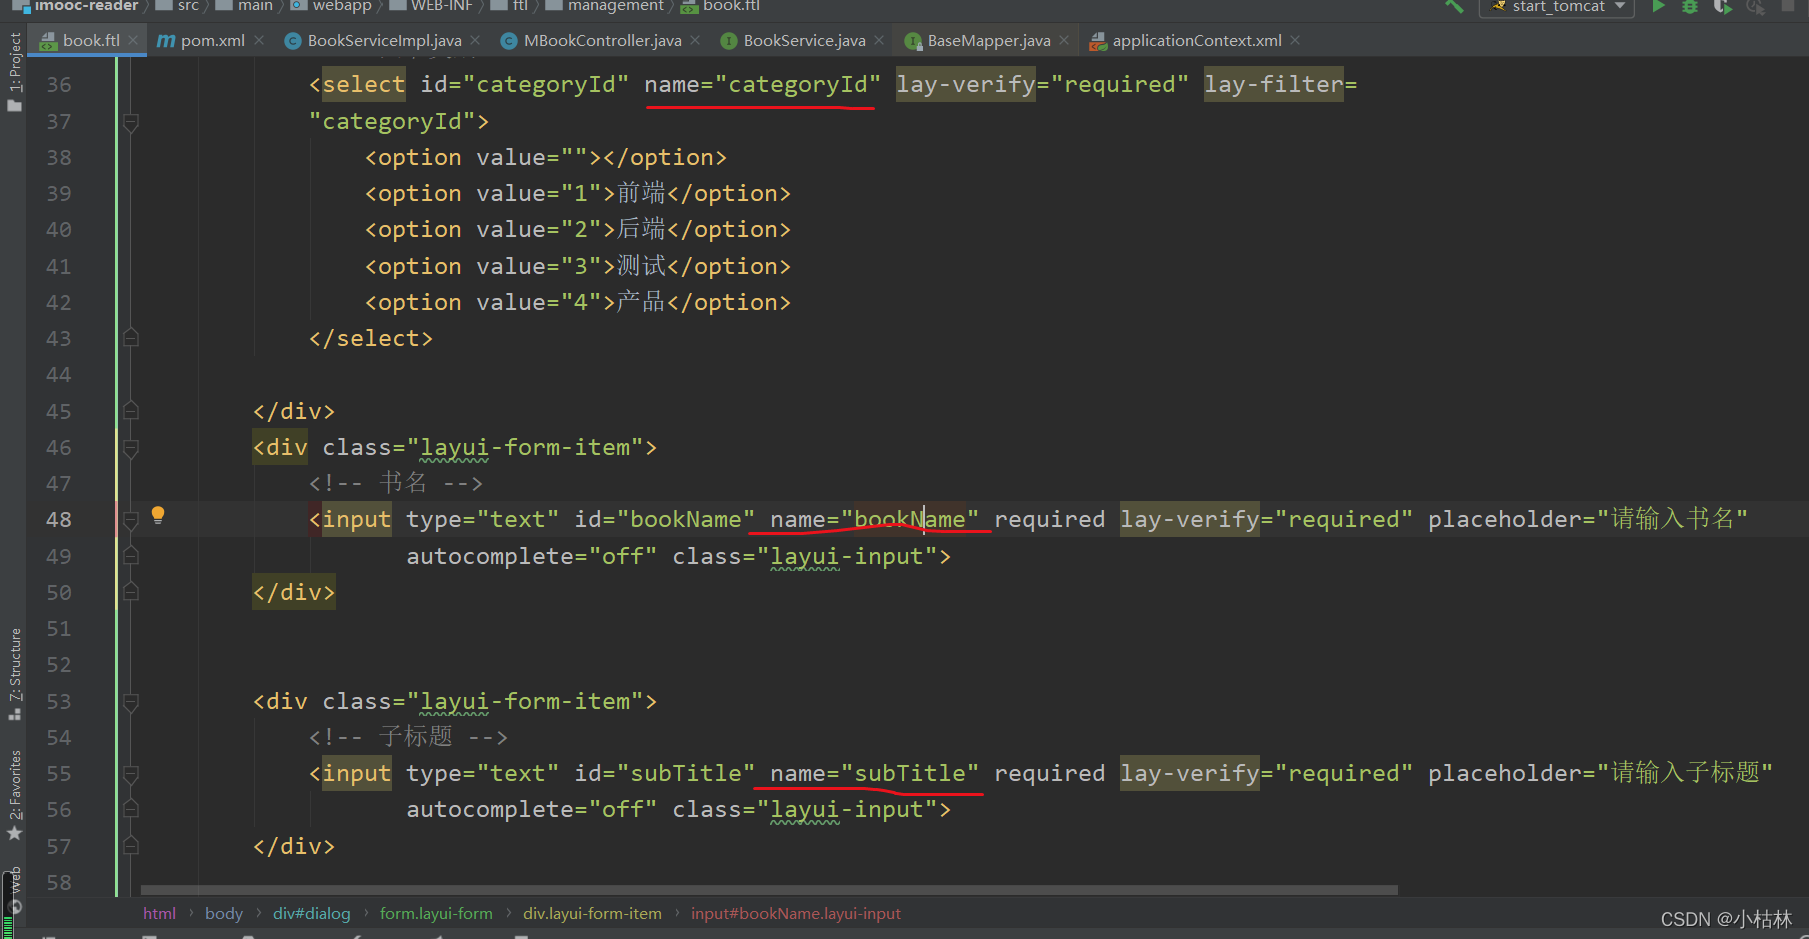The width and height of the screenshot is (1809, 939).
Task: Click webapp folder in navigation path
Action: pyautogui.click(x=341, y=6)
